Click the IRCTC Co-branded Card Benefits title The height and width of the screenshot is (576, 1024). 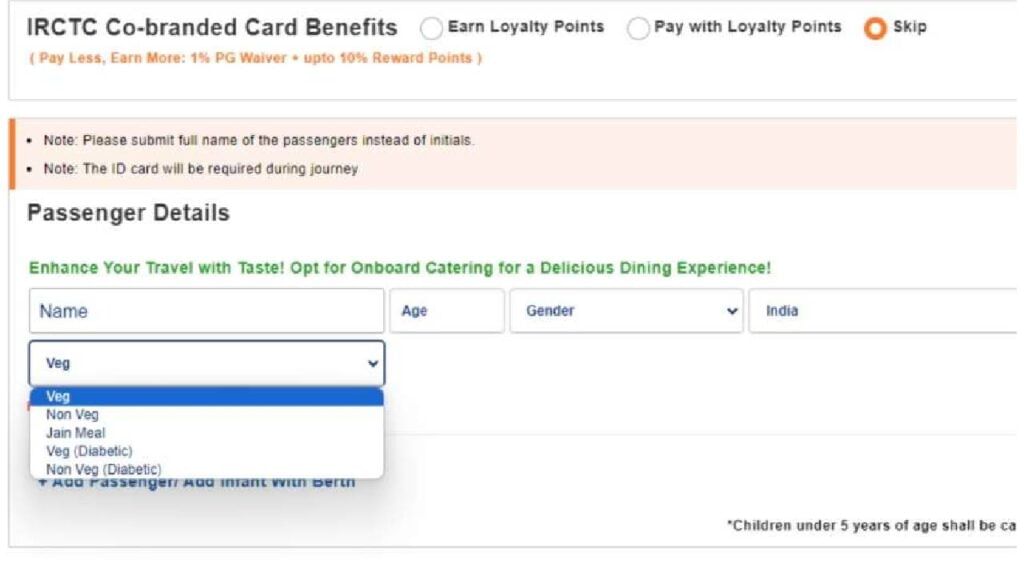coord(212,28)
